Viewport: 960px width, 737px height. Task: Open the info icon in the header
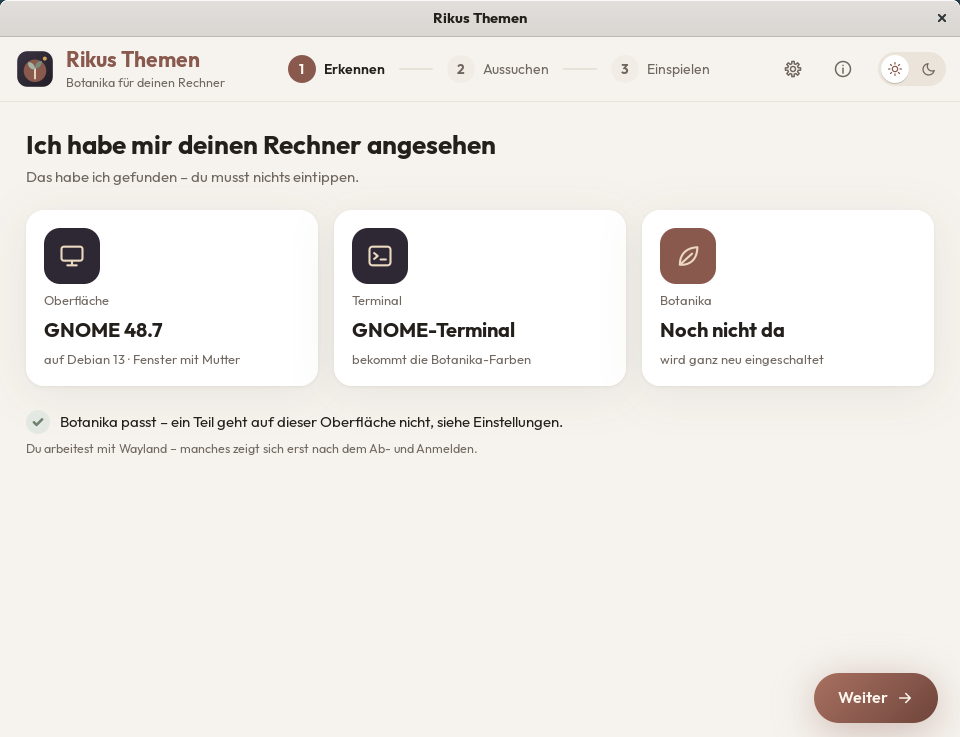(843, 69)
